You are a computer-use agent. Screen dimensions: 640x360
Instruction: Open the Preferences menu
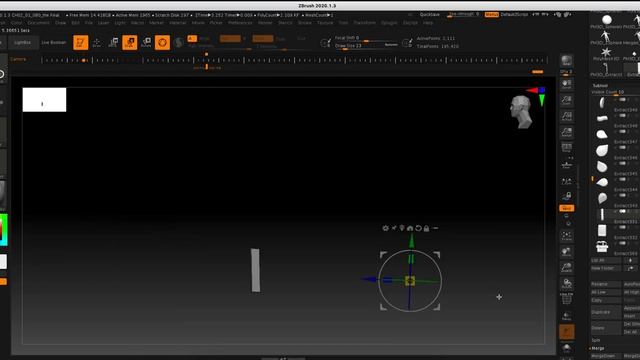pos(240,23)
